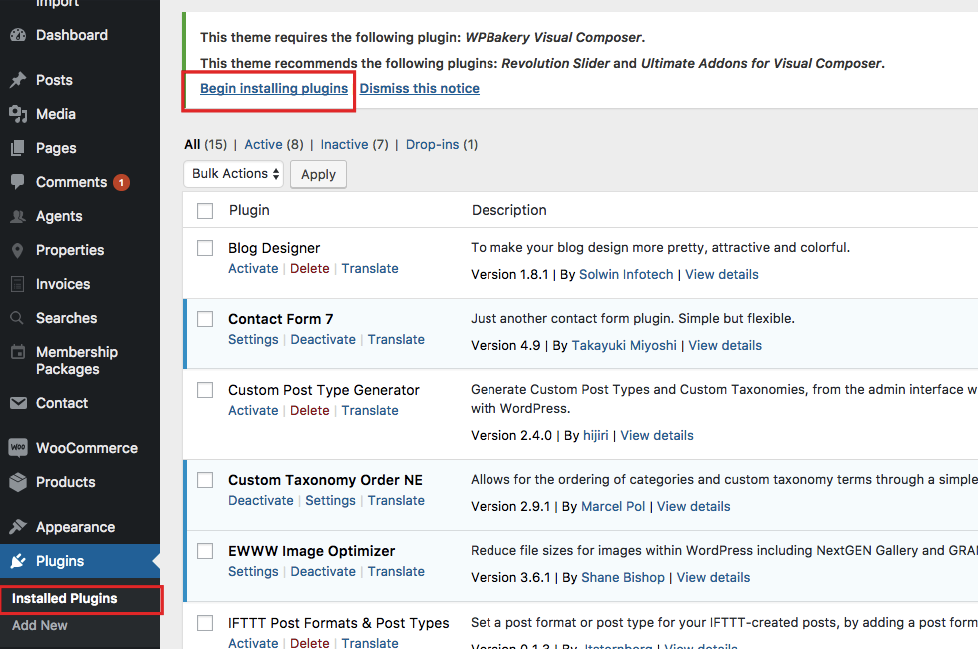Open the Shane Bishop author link

[623, 577]
